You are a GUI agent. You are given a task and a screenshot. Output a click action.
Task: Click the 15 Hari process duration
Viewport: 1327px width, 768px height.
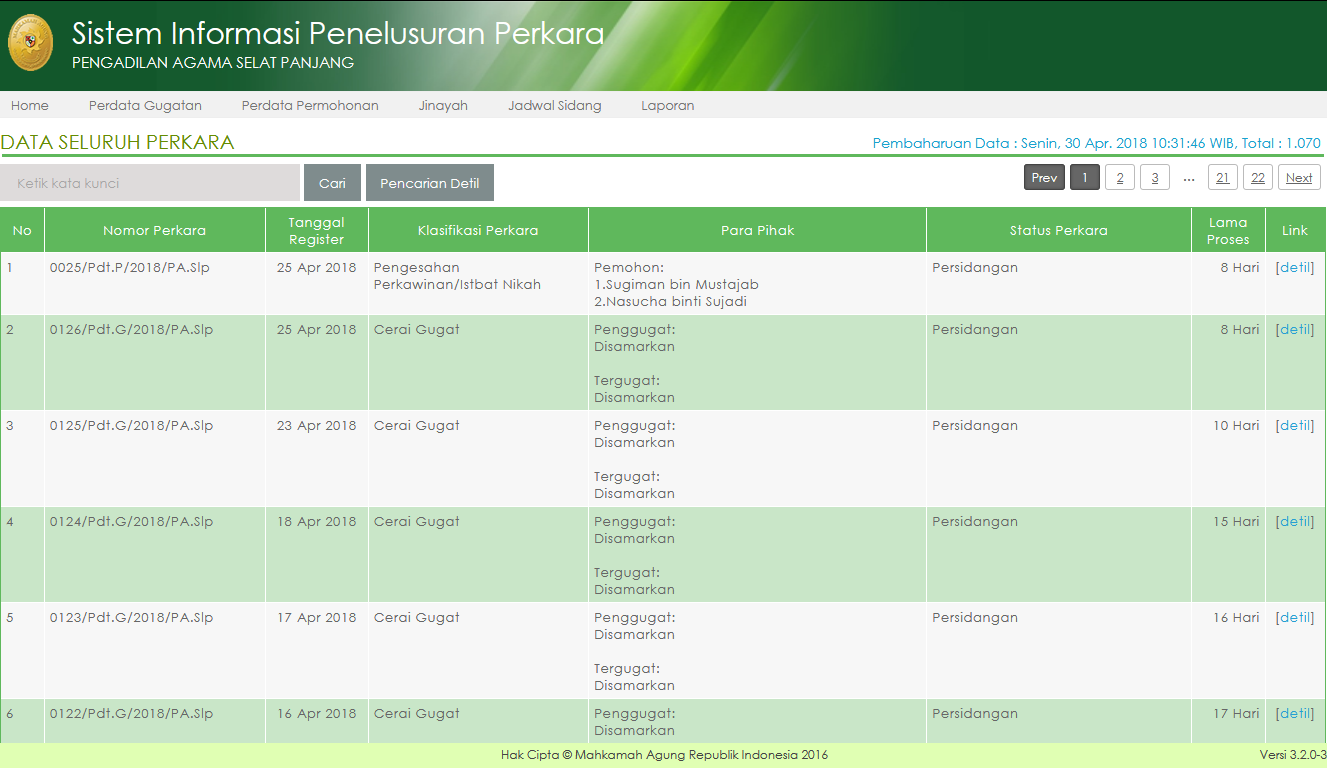click(x=1236, y=522)
